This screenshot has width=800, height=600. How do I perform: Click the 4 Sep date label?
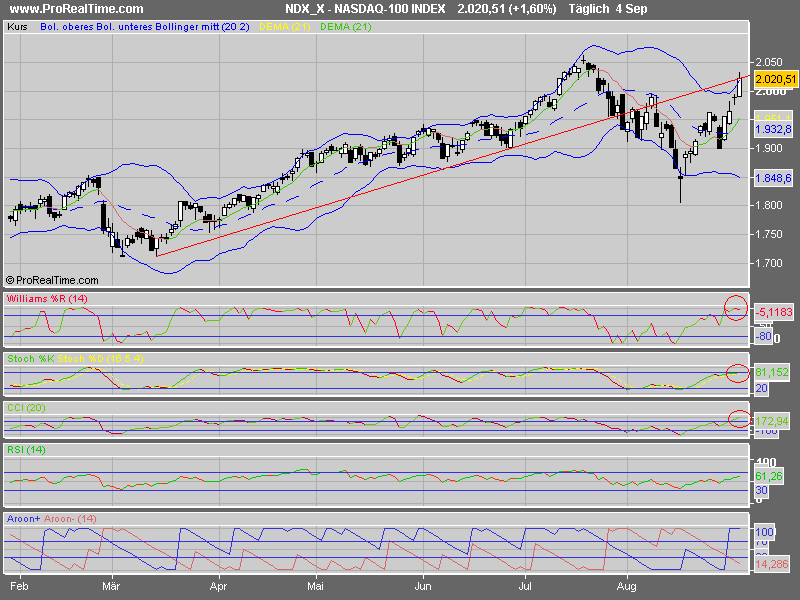631,9
